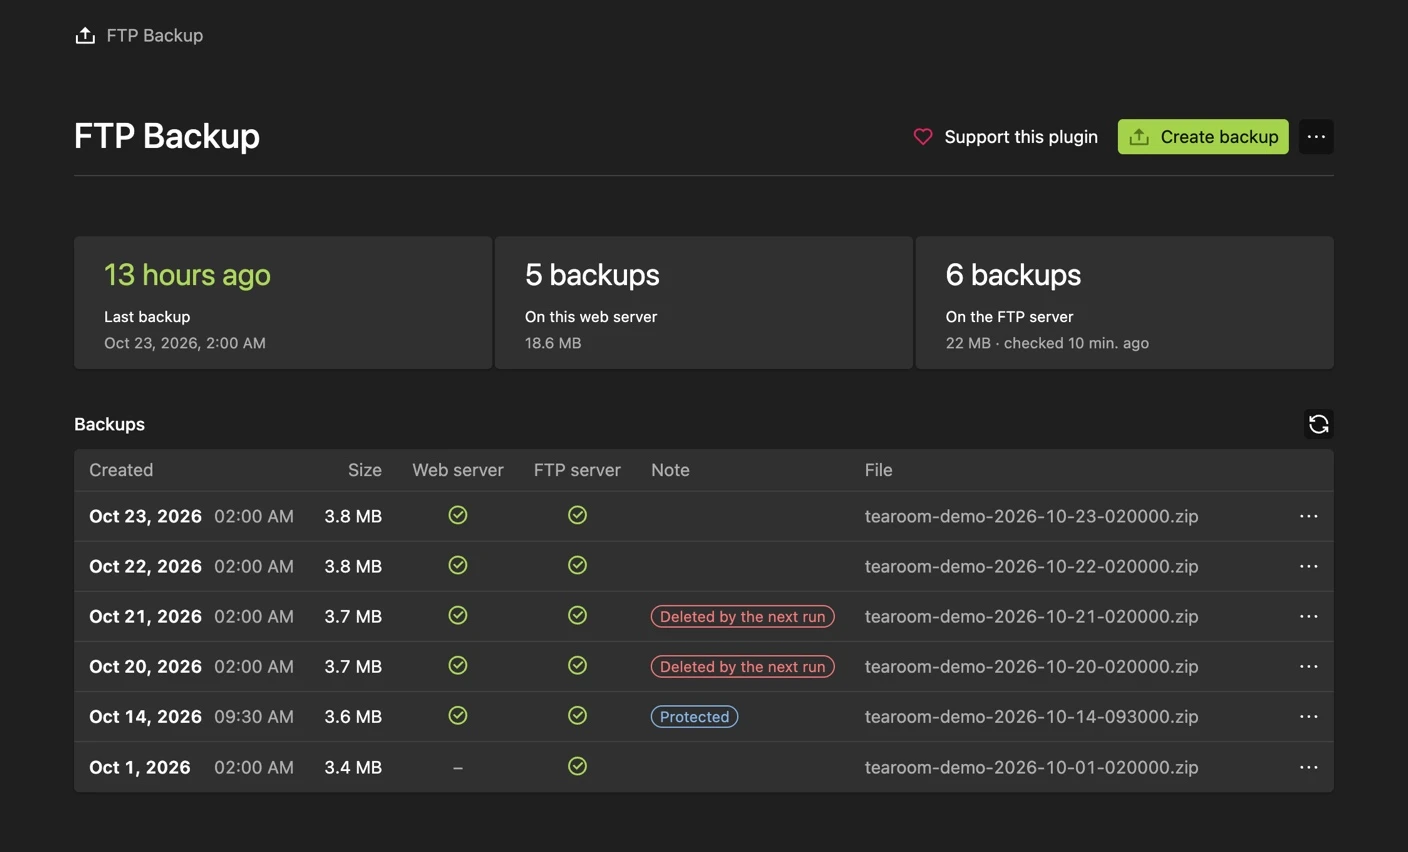The width and height of the screenshot is (1408, 852).
Task: Click the Size column header
Action: 365,470
